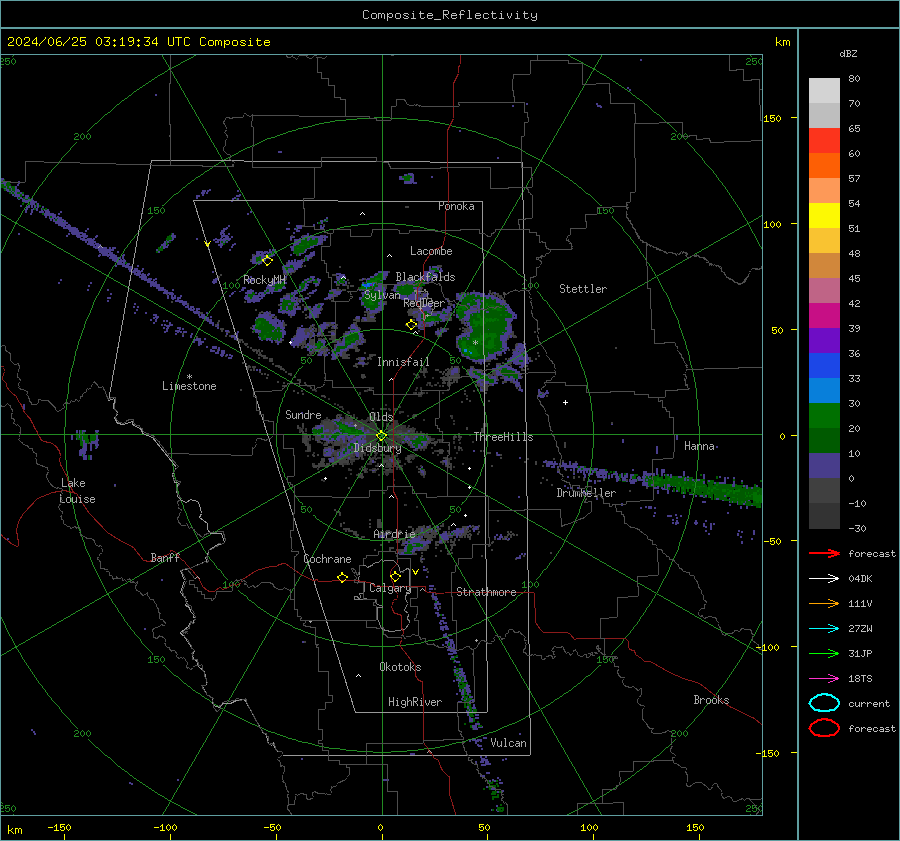
Task: Click the Sundre city label
Action: (x=303, y=414)
